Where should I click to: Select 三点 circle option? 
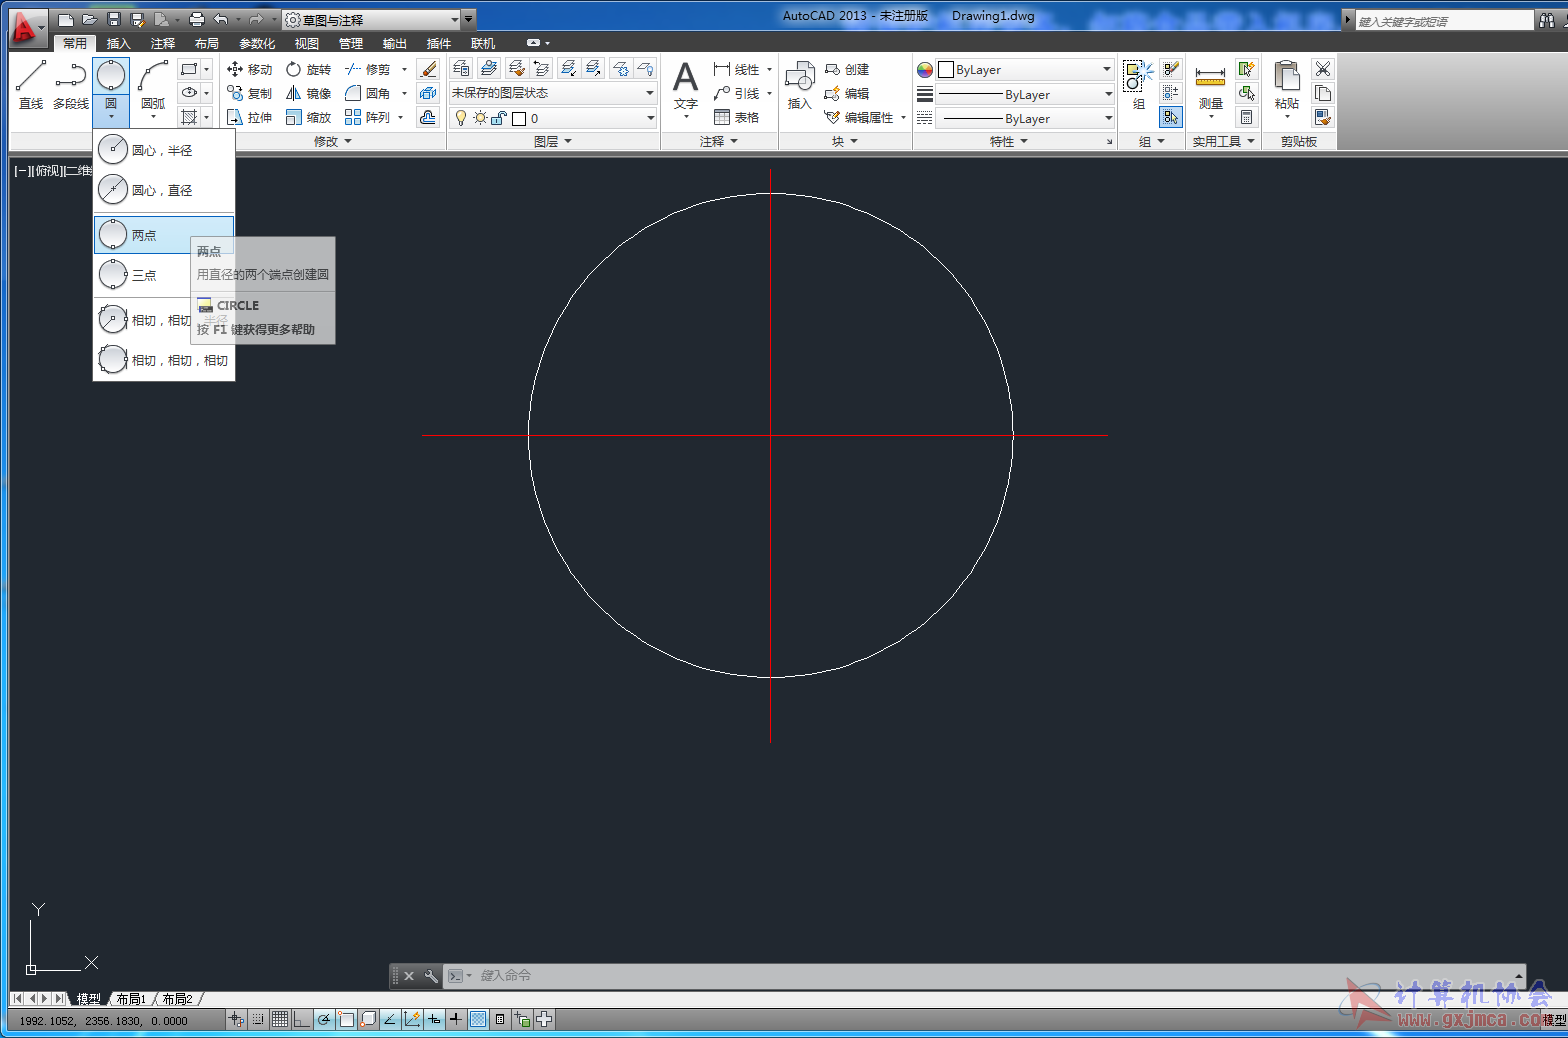143,275
